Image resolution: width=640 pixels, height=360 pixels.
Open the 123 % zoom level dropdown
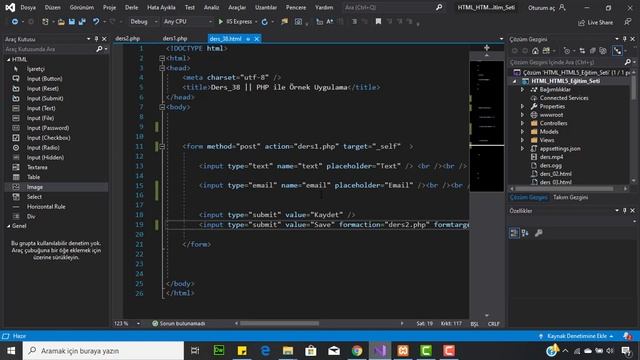[x=138, y=324]
